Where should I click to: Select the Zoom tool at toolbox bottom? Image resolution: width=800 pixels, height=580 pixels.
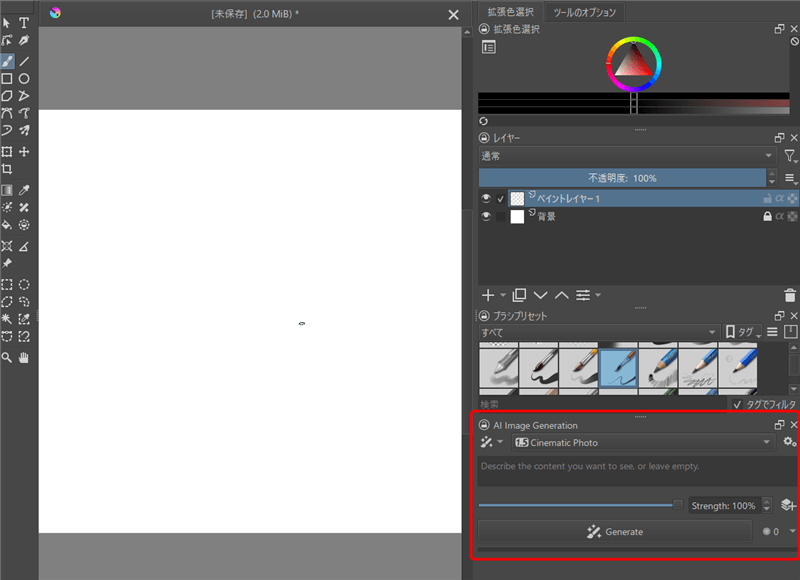(x=7, y=357)
